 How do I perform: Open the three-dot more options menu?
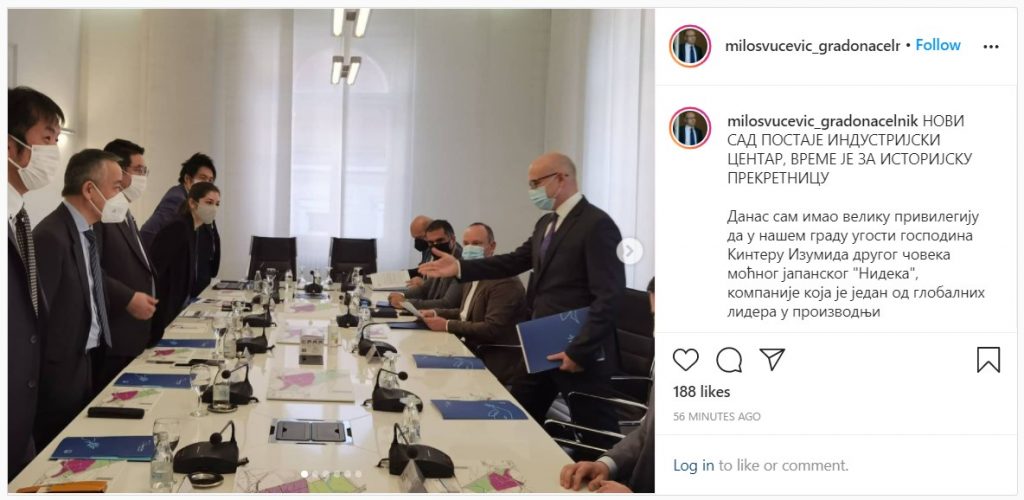991,46
